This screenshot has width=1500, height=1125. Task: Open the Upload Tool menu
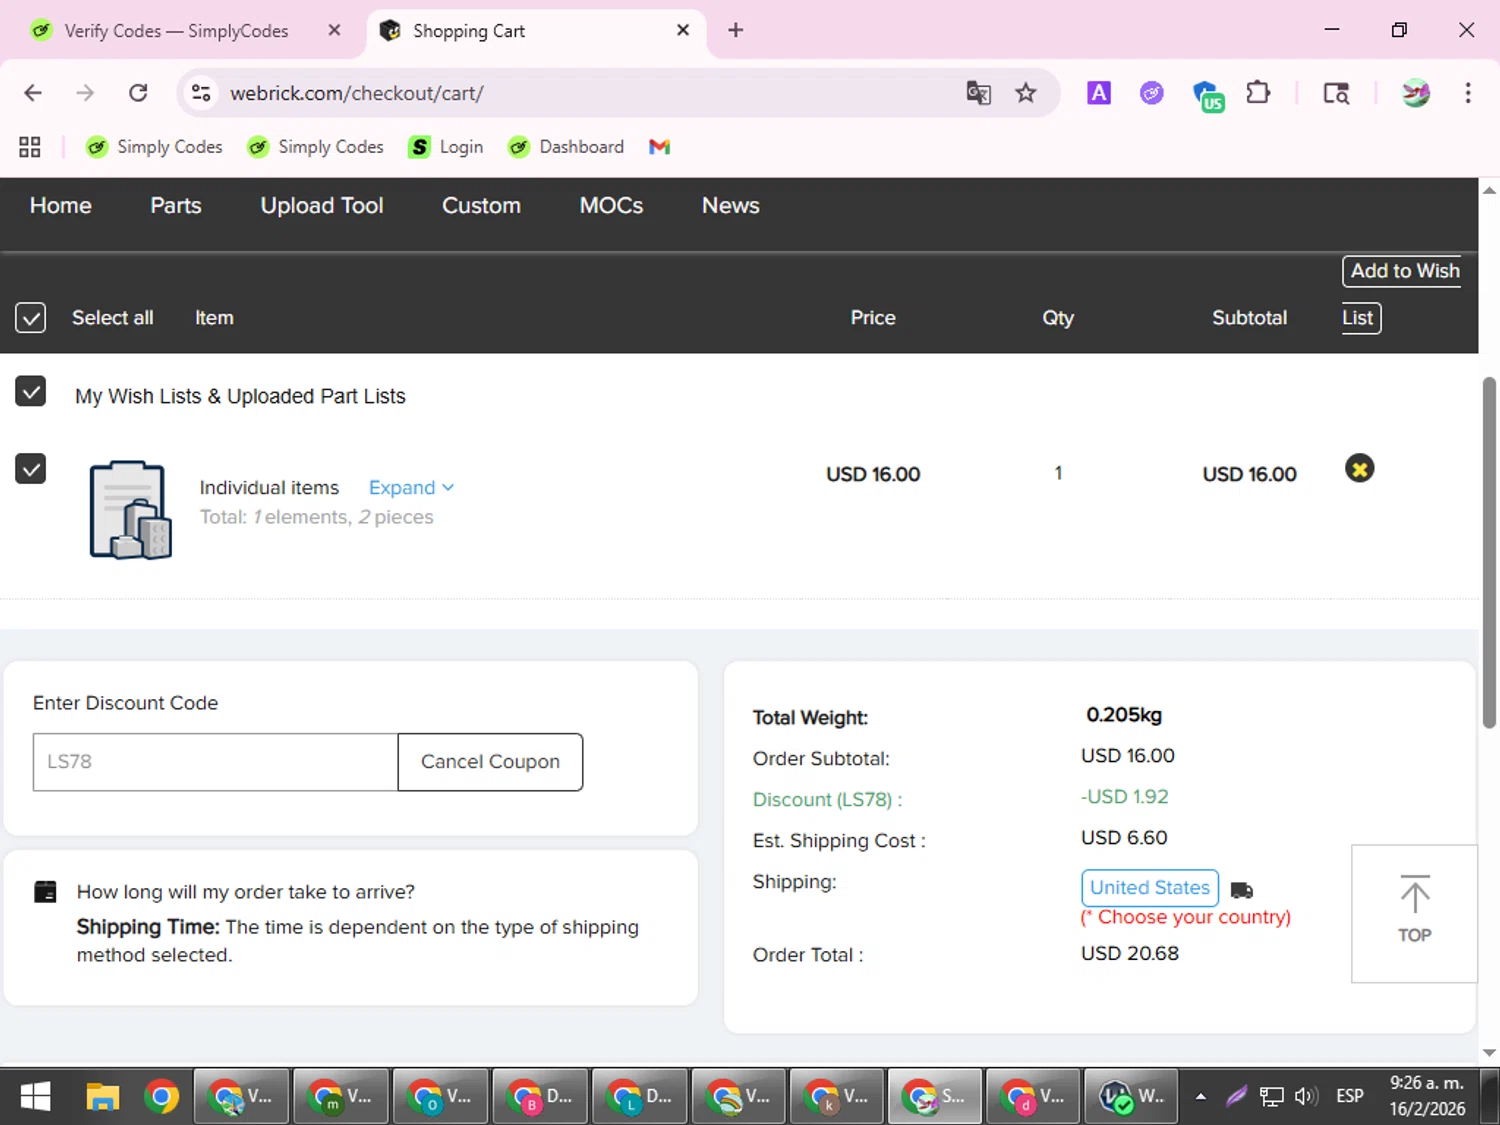point(322,205)
